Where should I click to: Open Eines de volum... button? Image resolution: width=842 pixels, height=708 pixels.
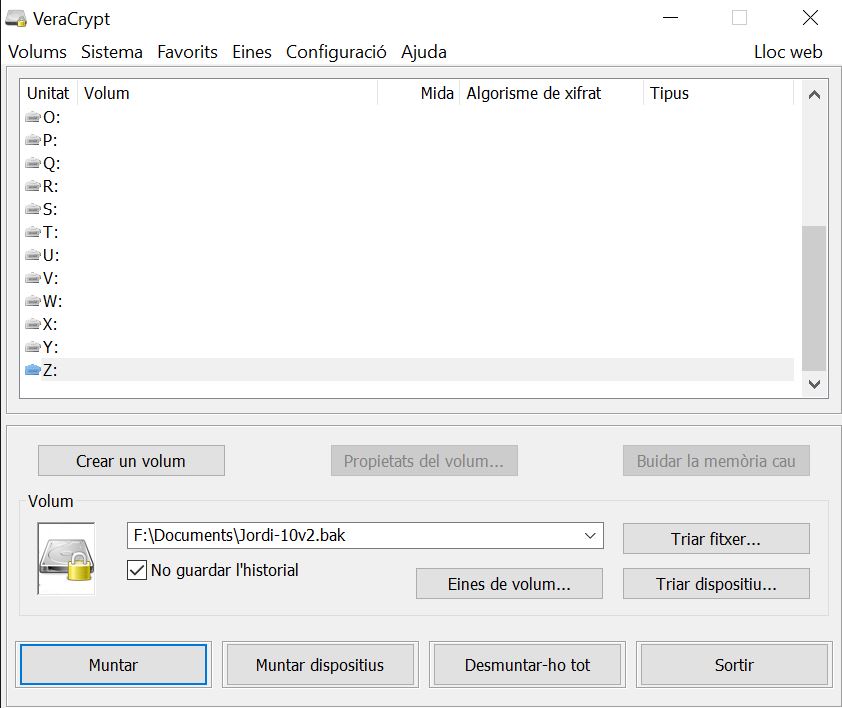pos(509,583)
